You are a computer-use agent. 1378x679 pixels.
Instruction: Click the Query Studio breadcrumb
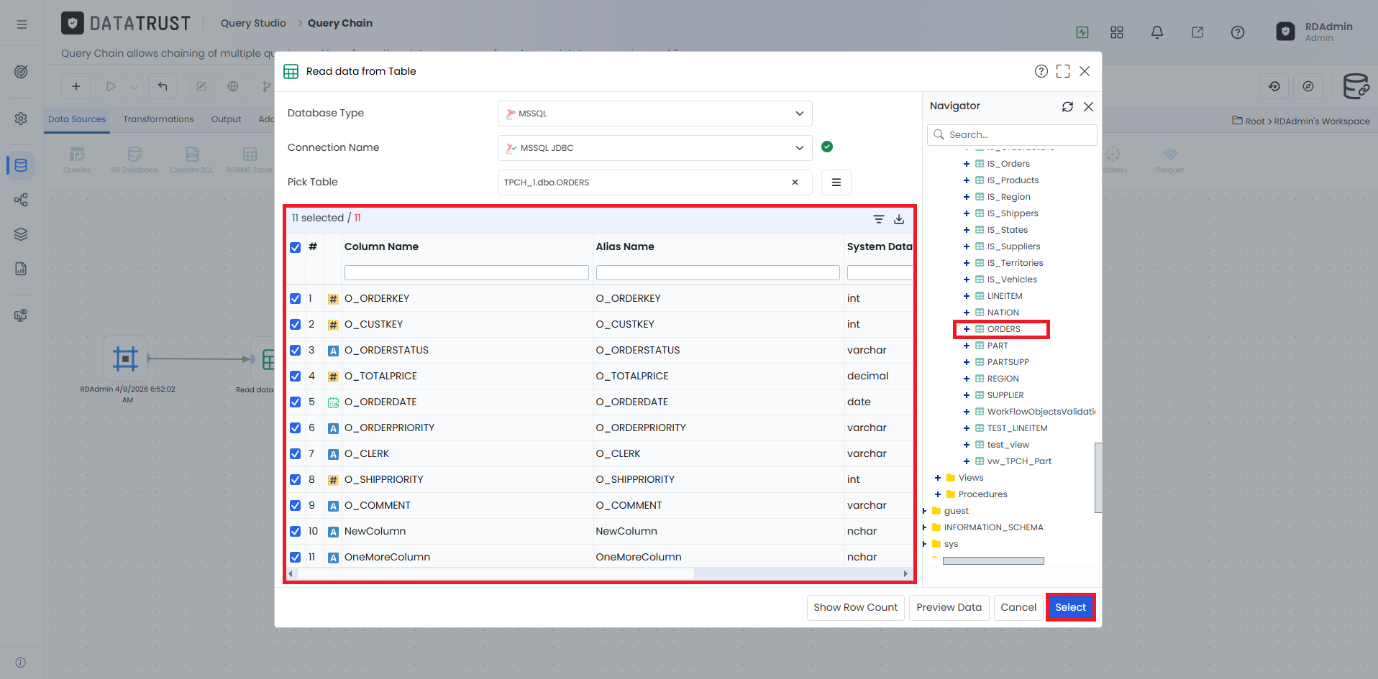(253, 23)
